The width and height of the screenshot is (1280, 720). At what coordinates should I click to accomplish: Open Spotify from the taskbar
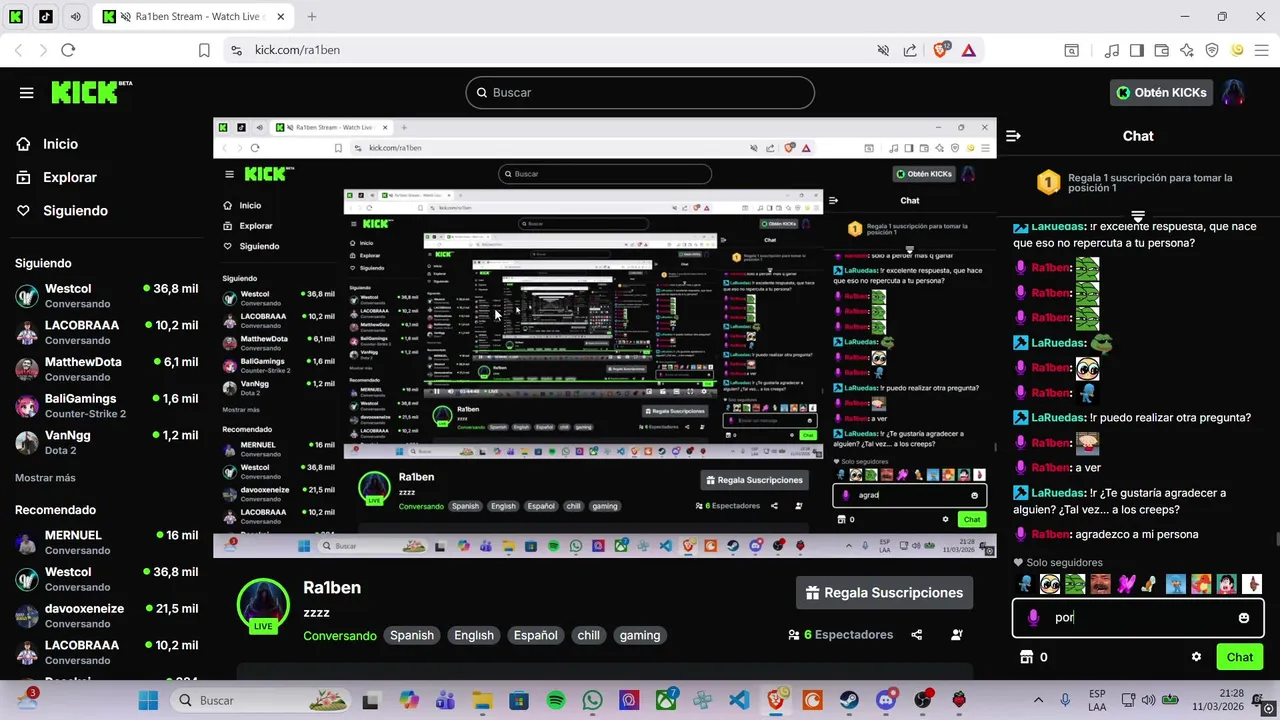556,700
